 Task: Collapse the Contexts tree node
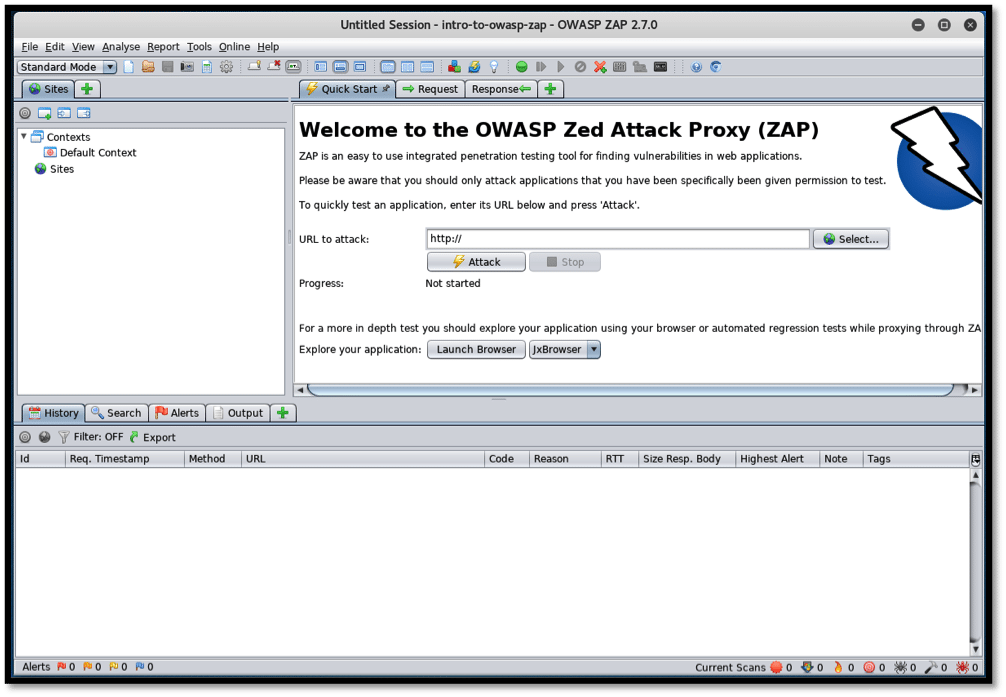pyautogui.click(x=24, y=137)
